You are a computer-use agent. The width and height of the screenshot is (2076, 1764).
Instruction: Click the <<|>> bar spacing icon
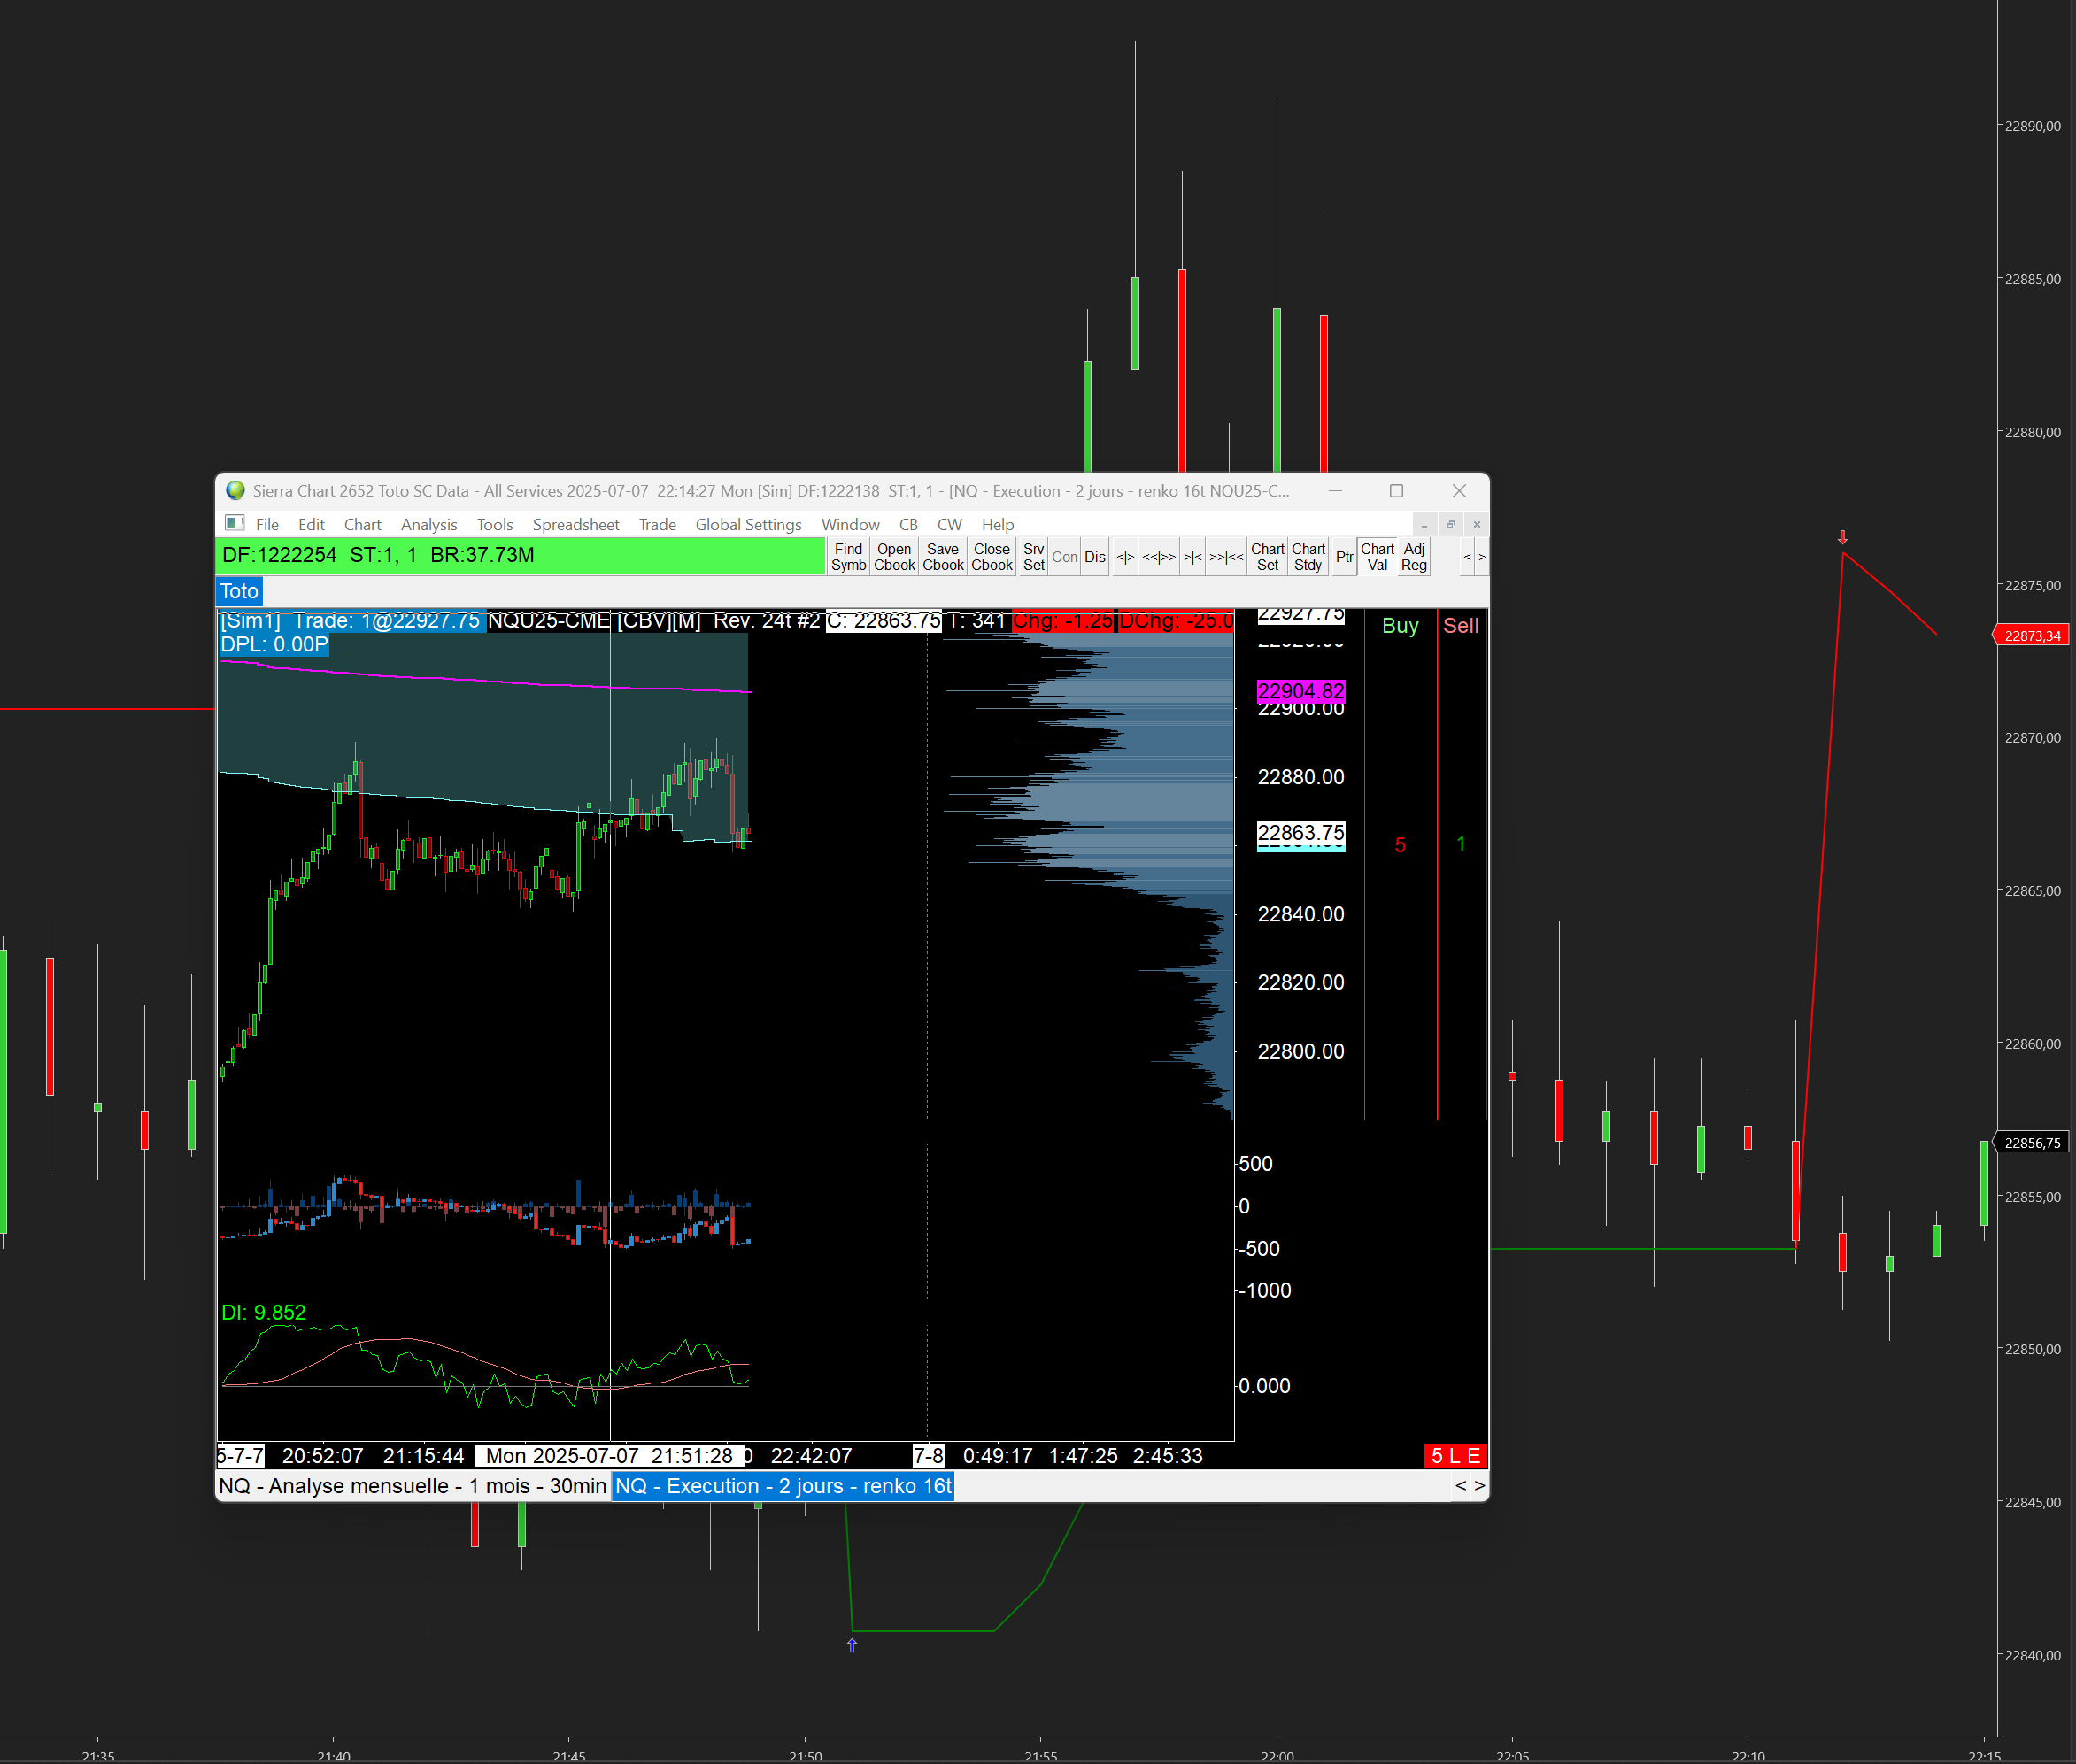pyautogui.click(x=1159, y=557)
